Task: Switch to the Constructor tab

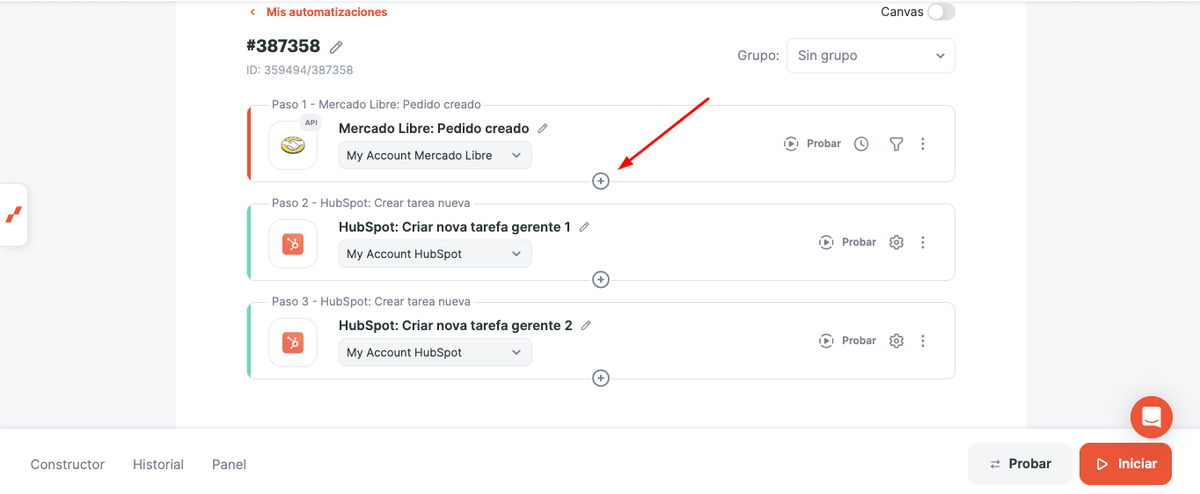Action: (x=67, y=464)
